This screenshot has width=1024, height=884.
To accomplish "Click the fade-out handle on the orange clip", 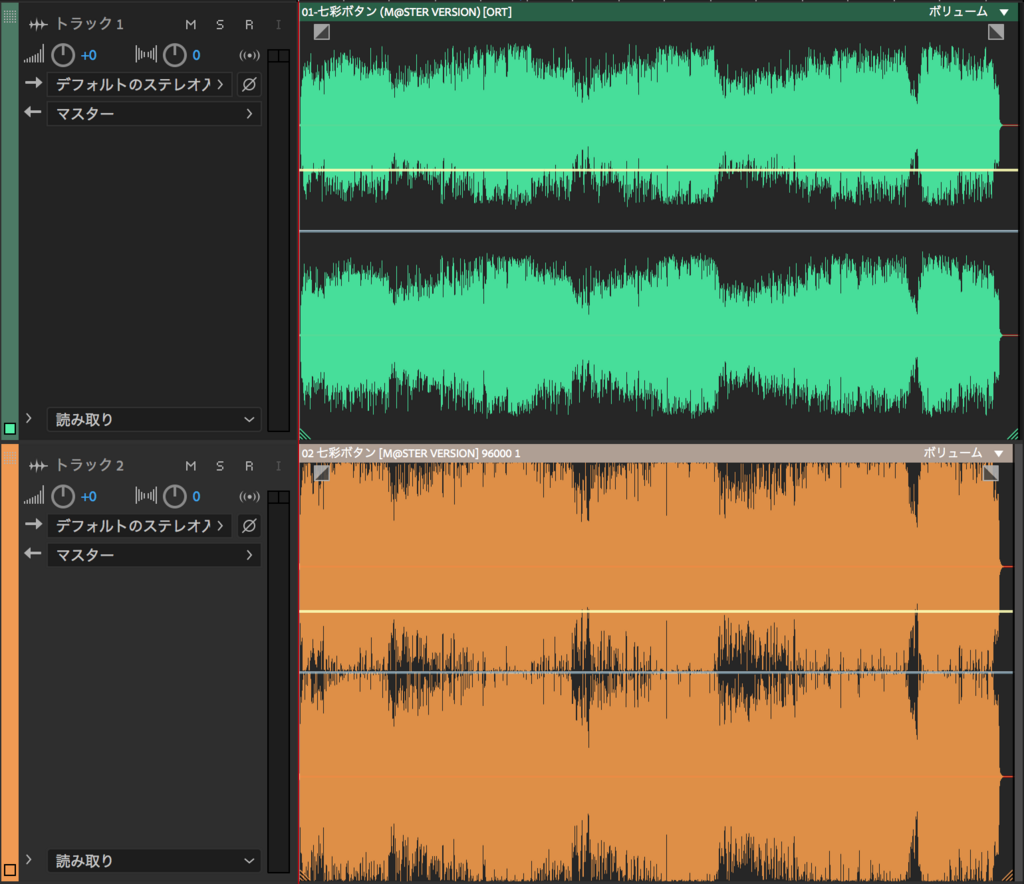I will pos(991,473).
